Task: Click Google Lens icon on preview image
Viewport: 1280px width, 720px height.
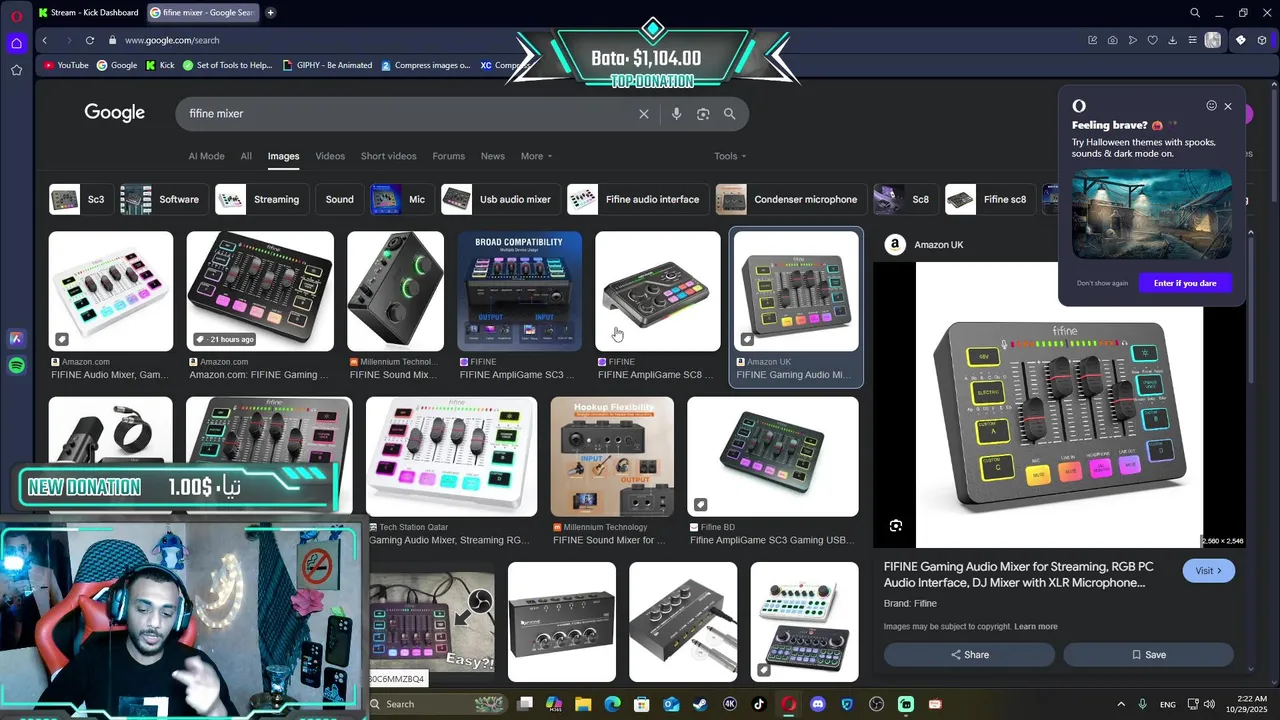Action: pos(896,525)
